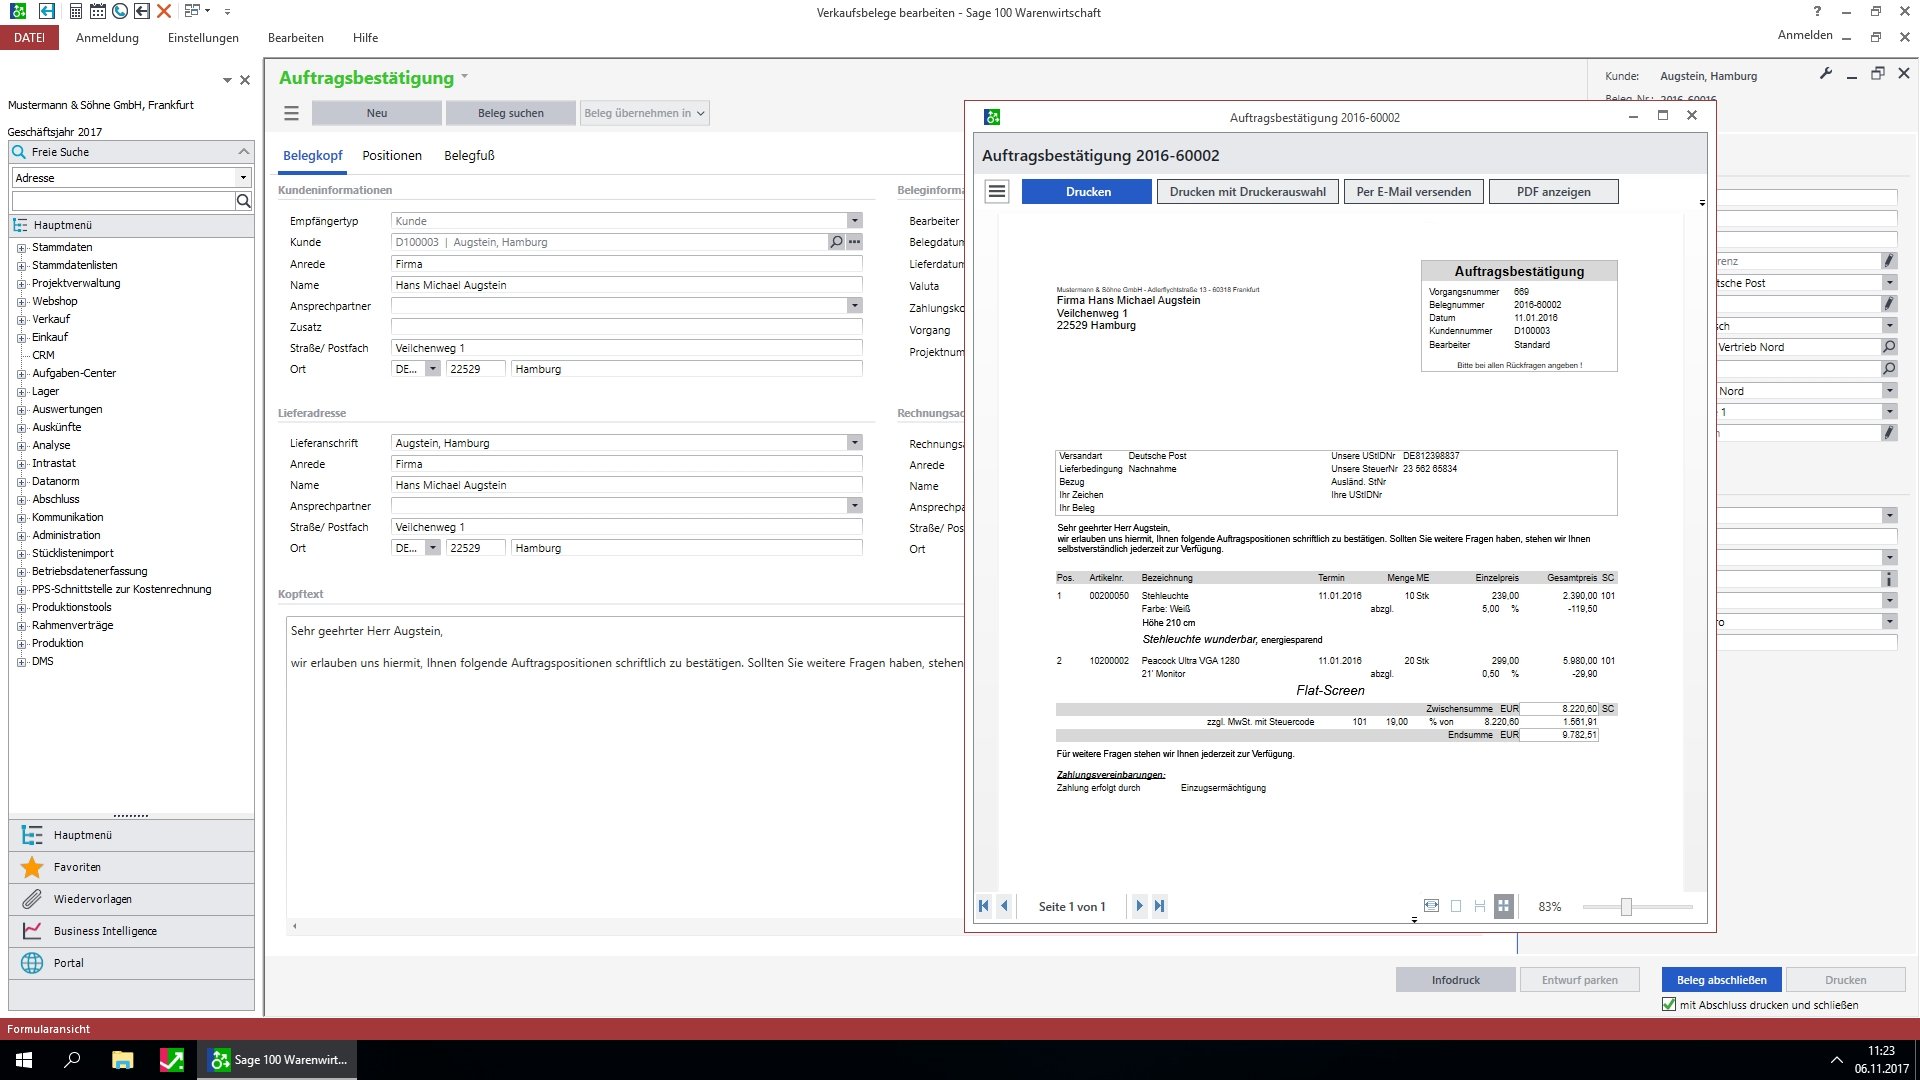1920x1080 pixels.
Task: Click the wrench settings icon top right
Action: [1825, 74]
